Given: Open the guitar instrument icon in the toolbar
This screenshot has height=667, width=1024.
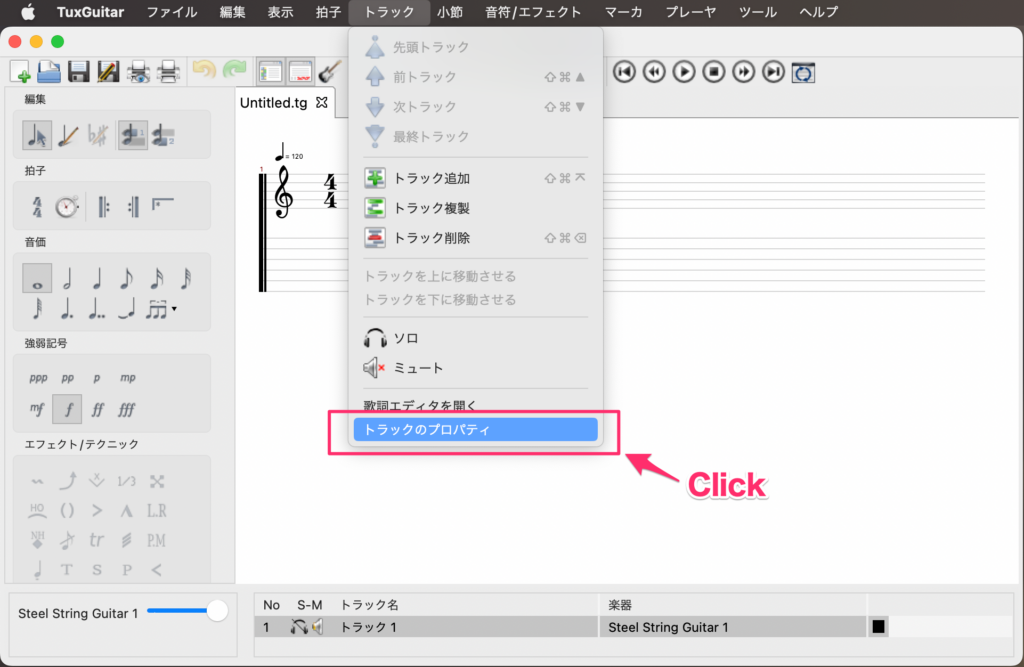Looking at the screenshot, I should (x=330, y=72).
